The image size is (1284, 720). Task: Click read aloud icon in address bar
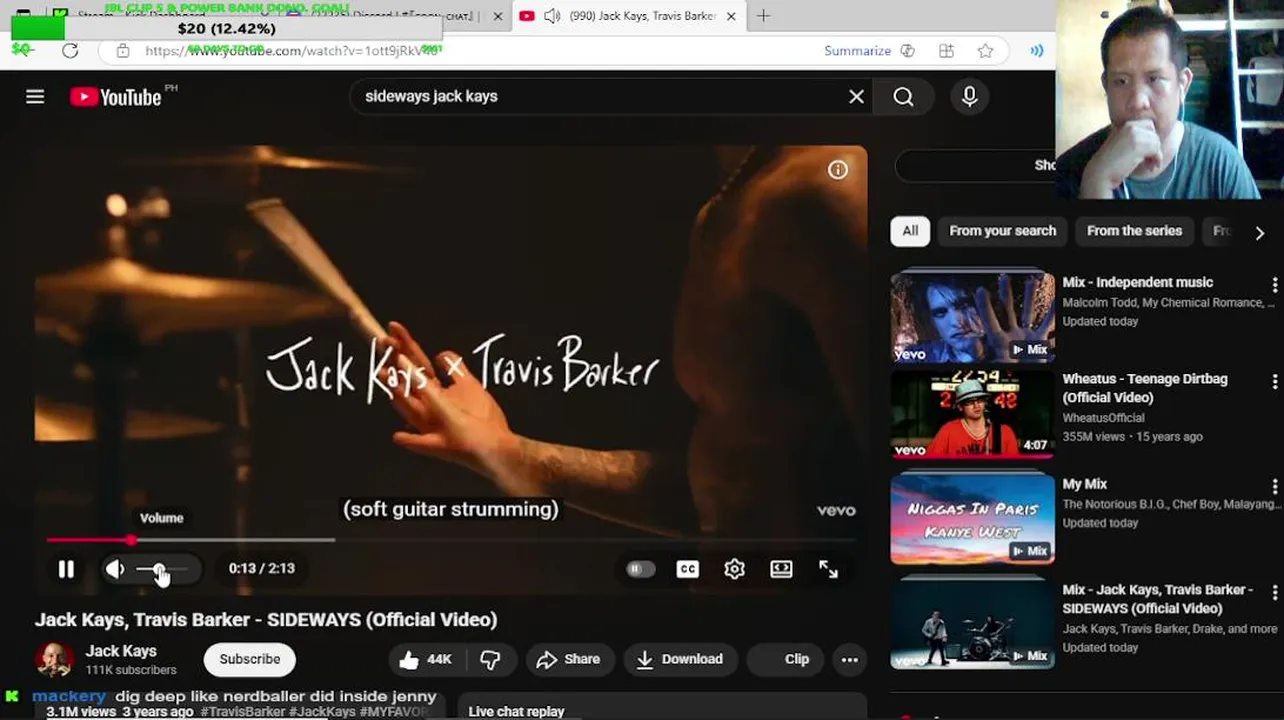point(1037,51)
